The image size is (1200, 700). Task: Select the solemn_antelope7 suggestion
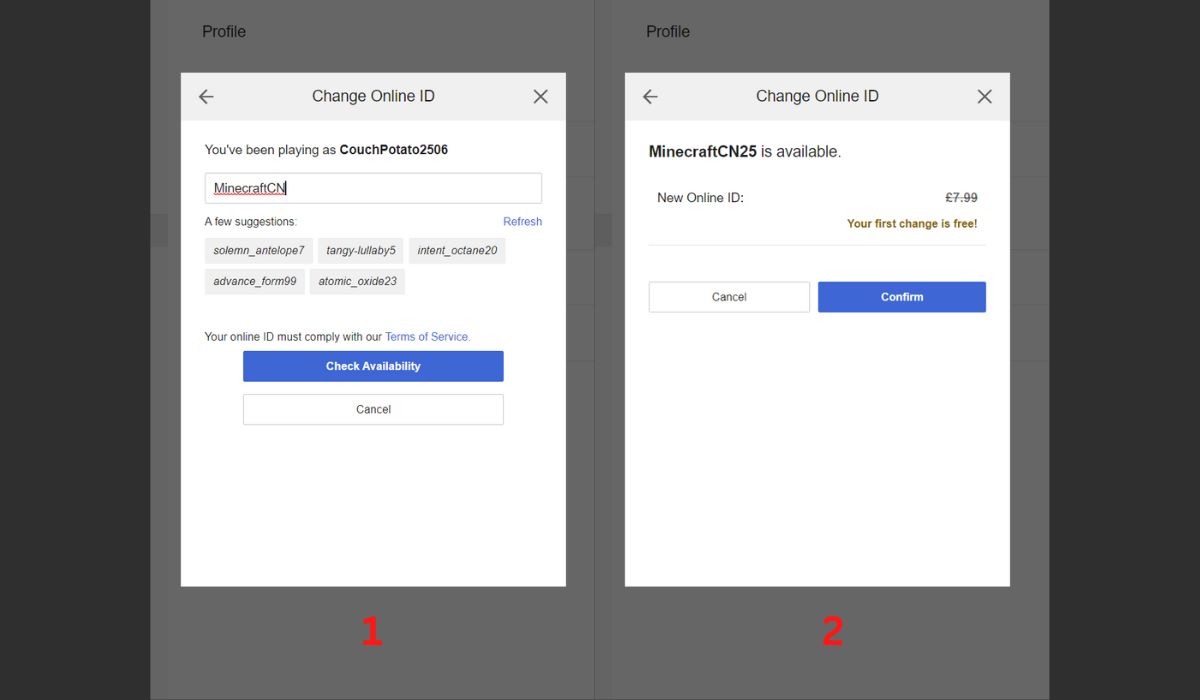pos(259,251)
